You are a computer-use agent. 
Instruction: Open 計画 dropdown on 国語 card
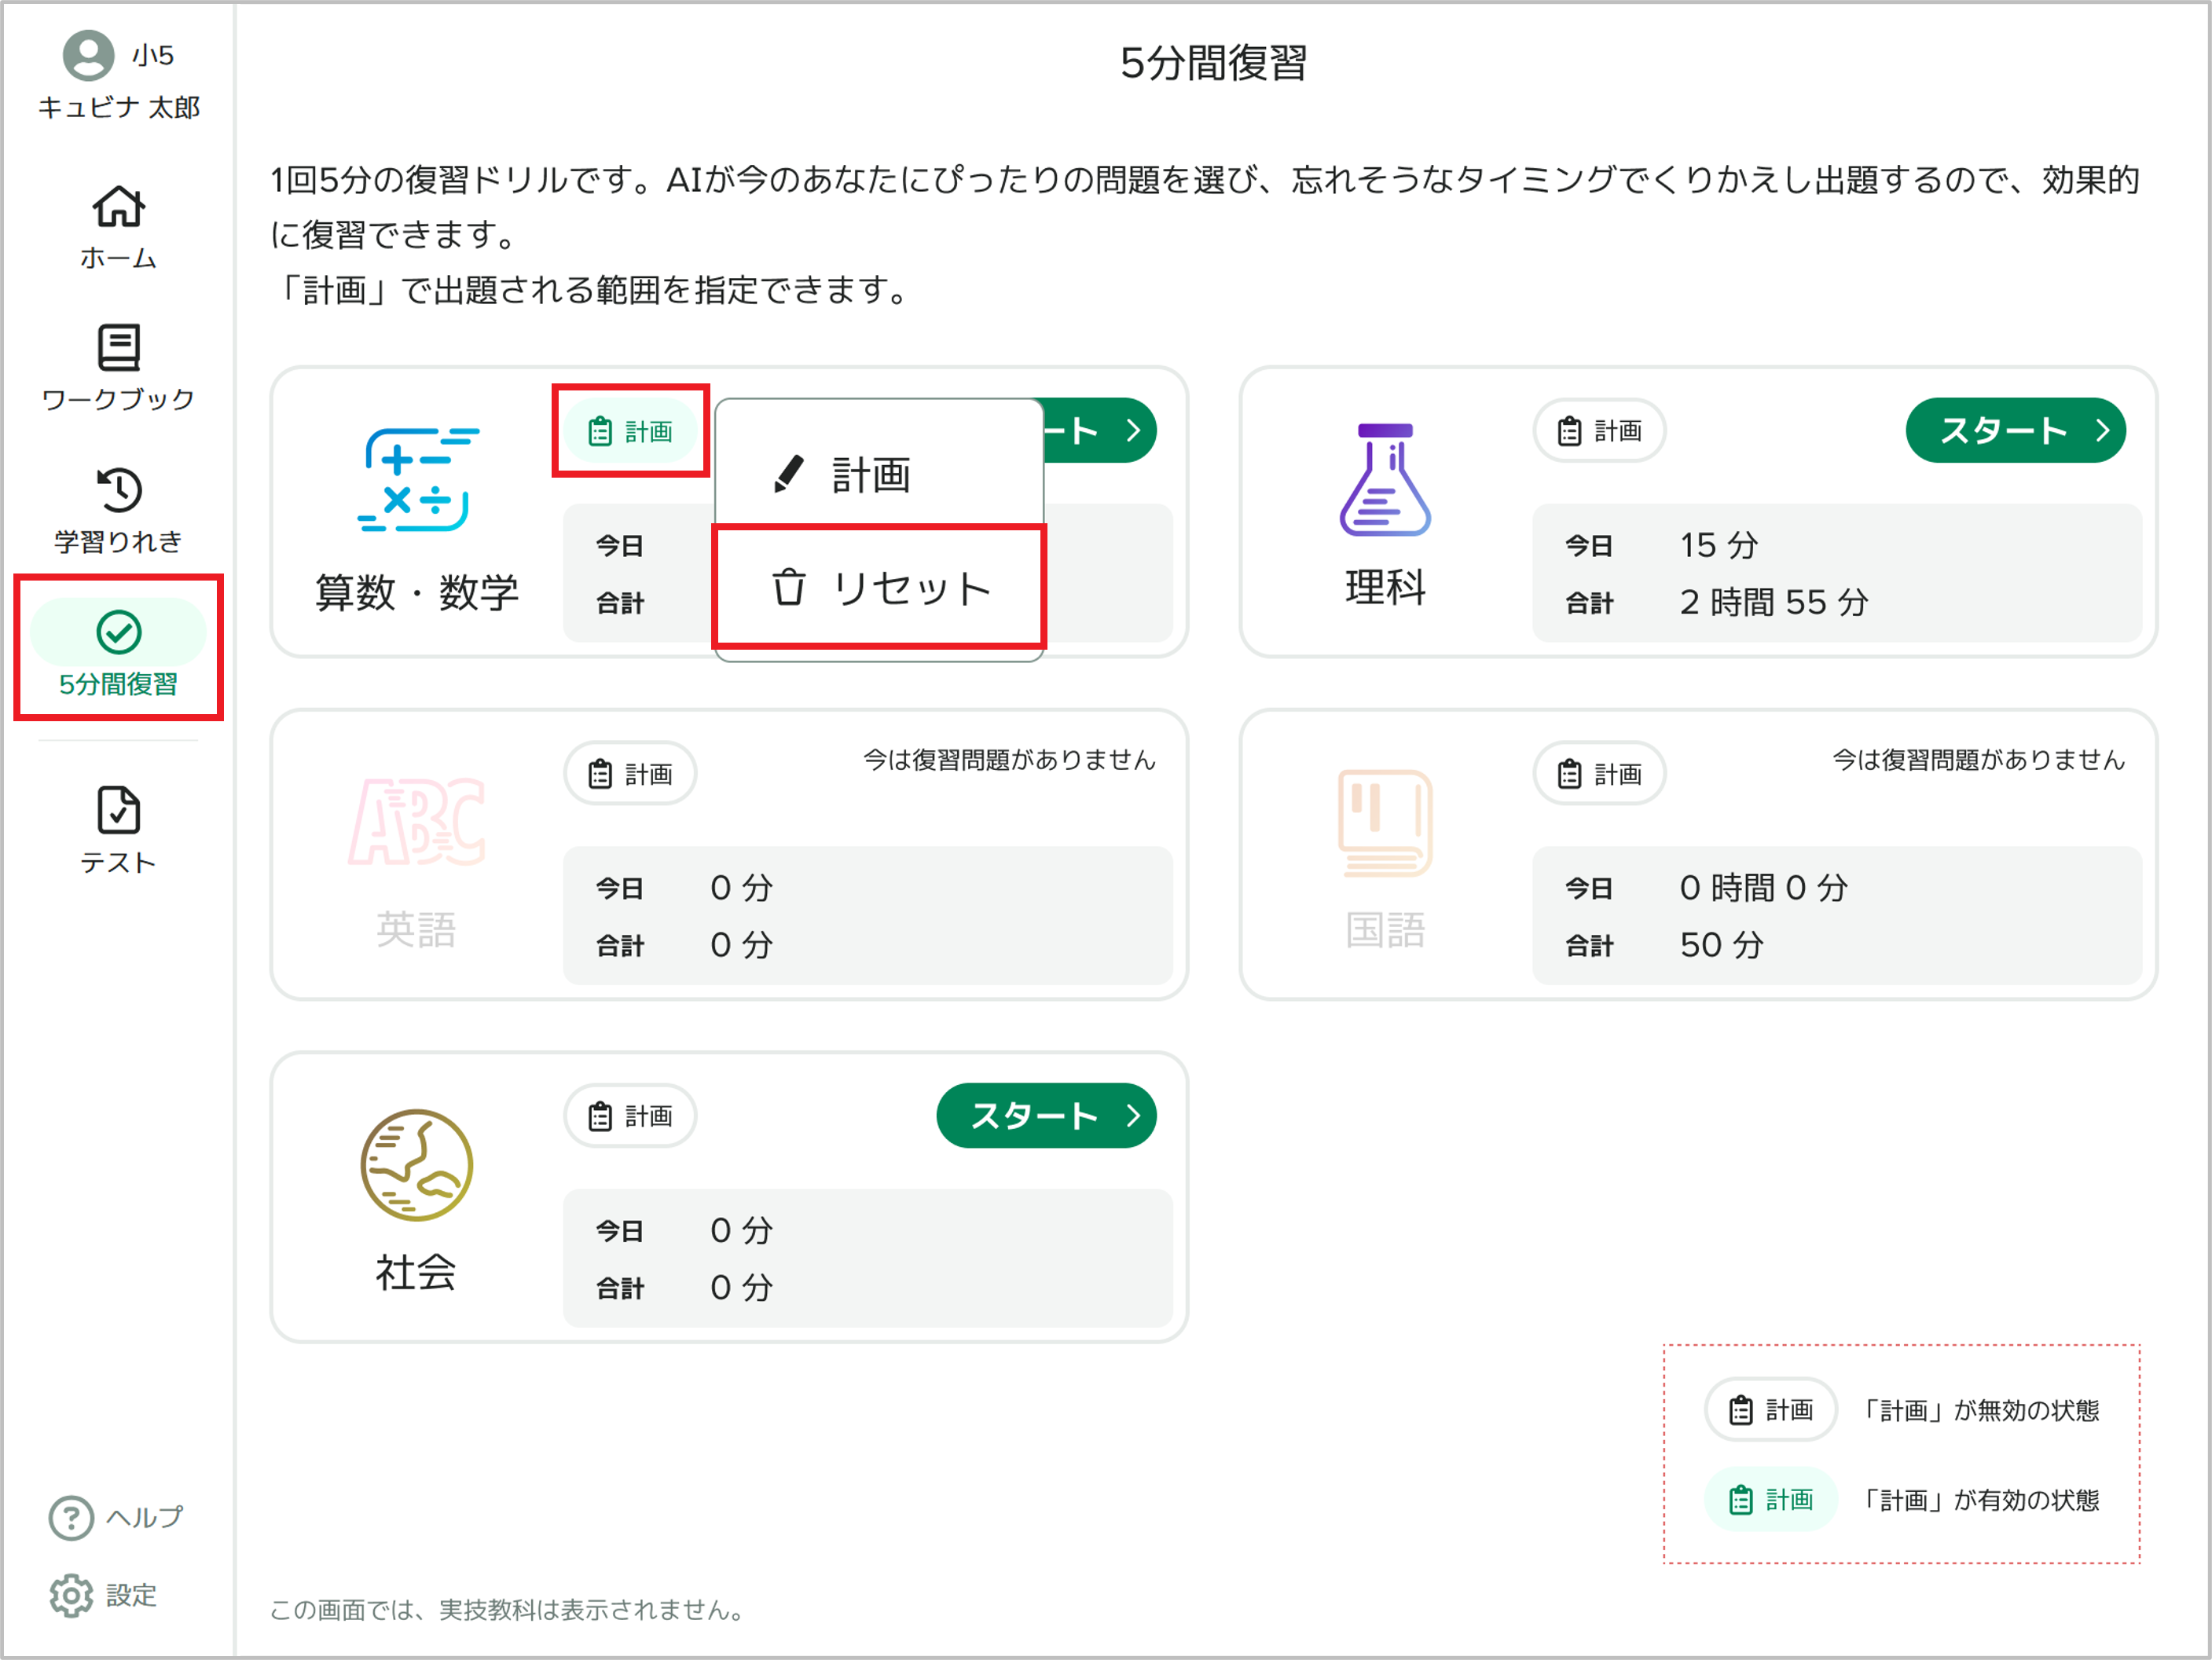(x=1599, y=774)
